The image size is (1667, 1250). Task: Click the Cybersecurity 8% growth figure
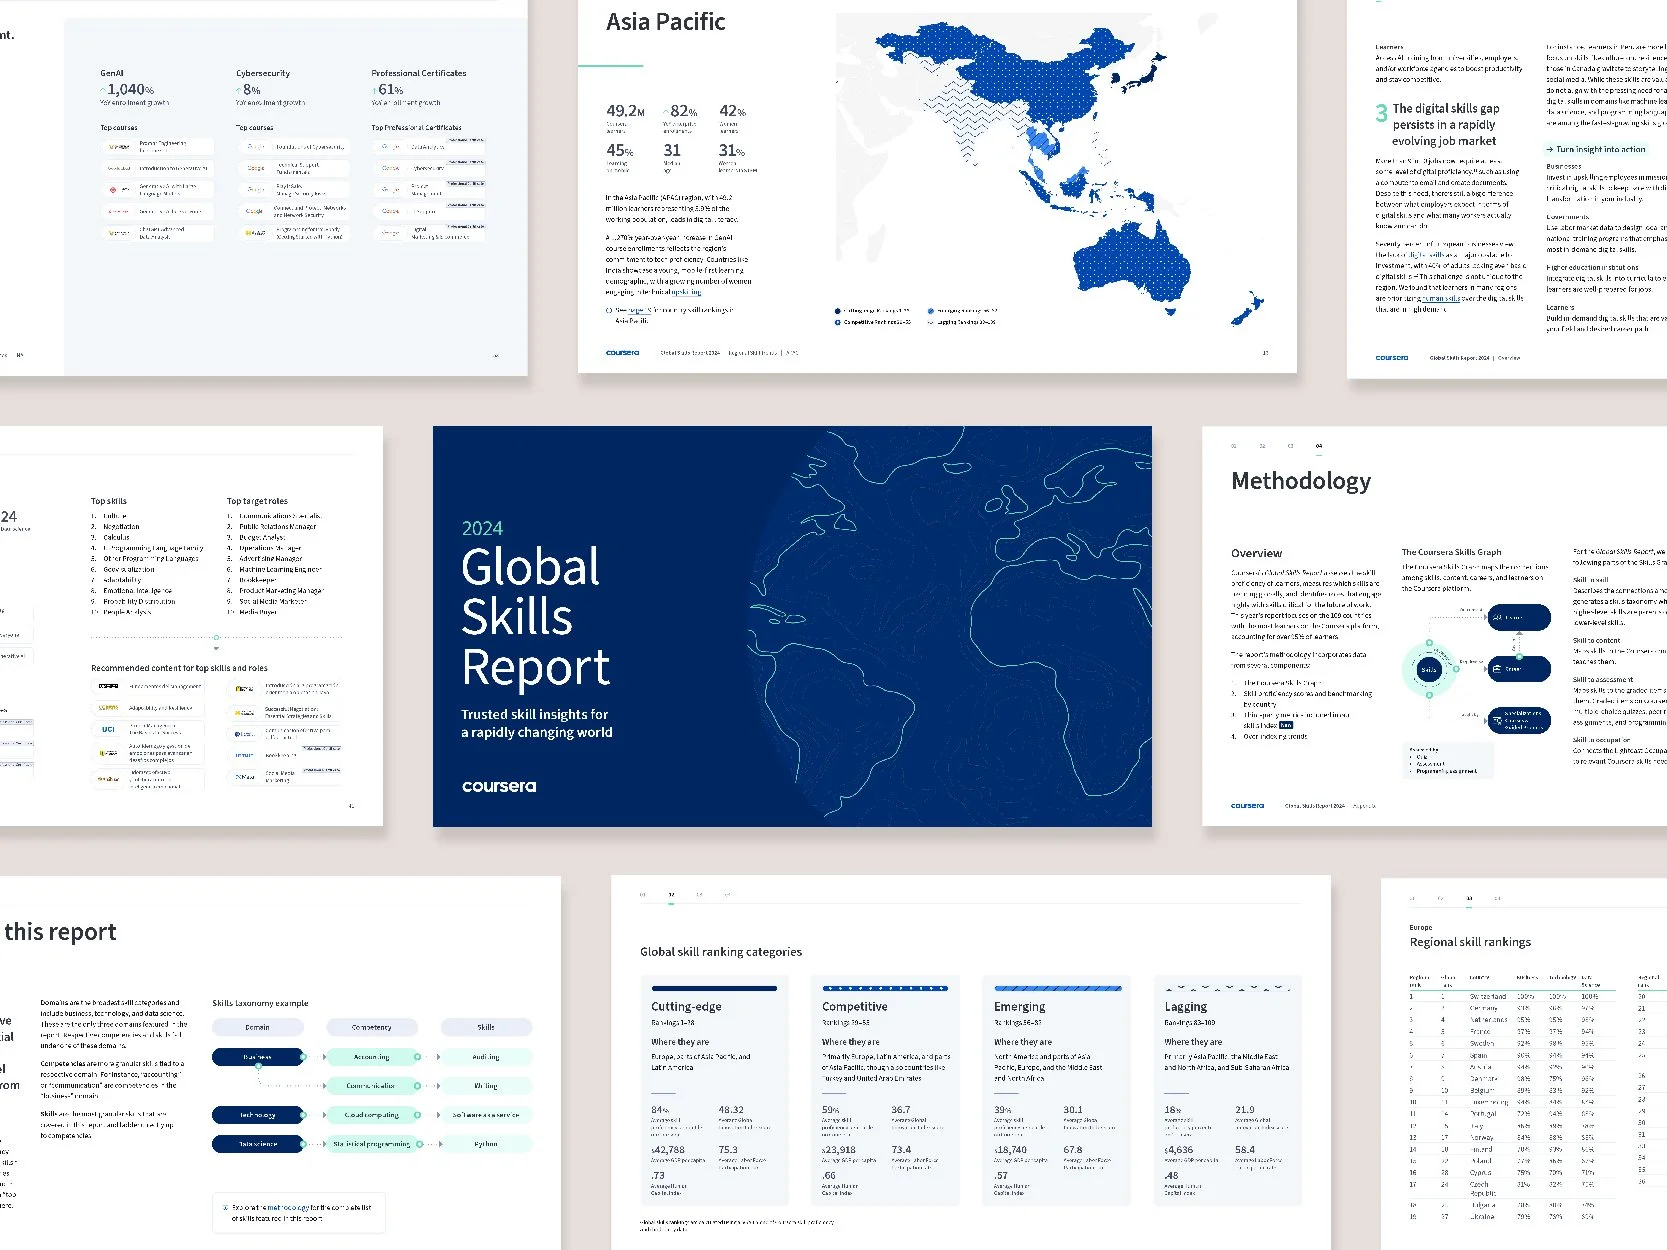pos(249,90)
